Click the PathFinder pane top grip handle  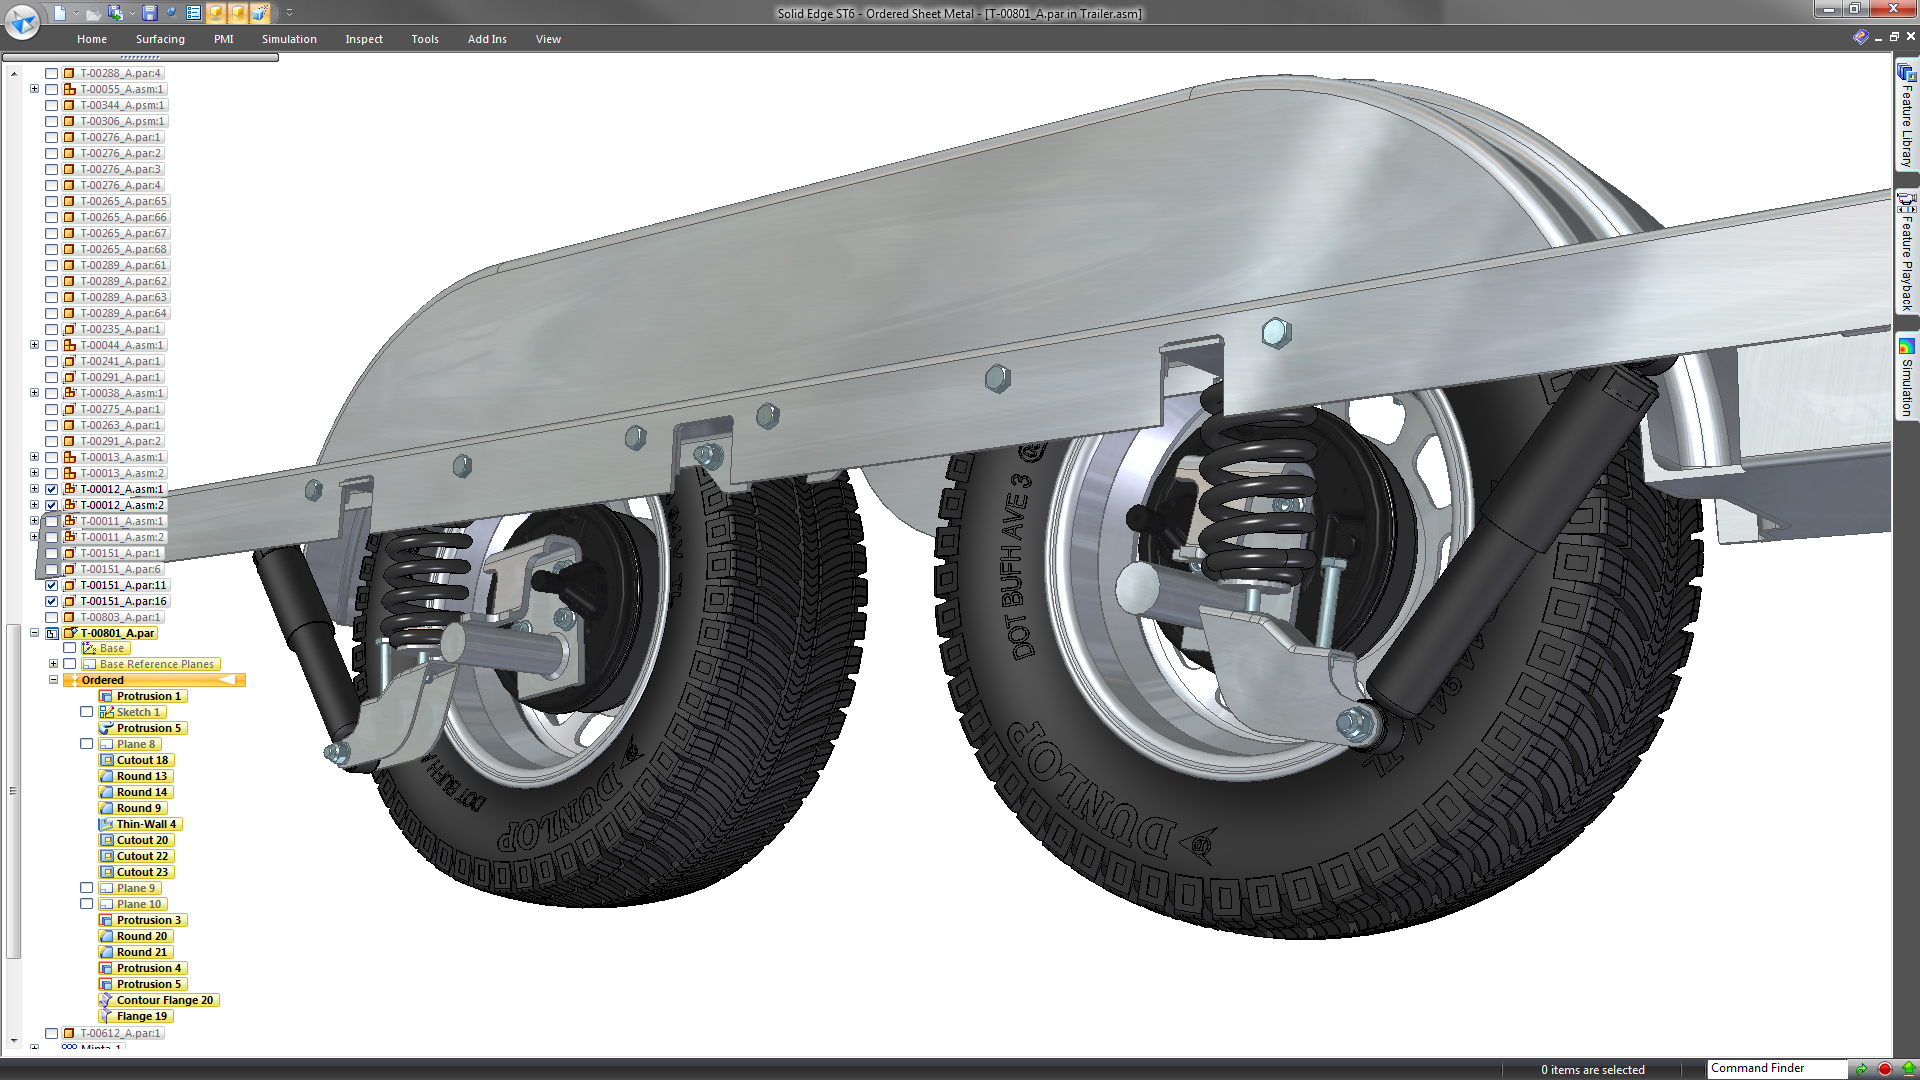click(140, 57)
